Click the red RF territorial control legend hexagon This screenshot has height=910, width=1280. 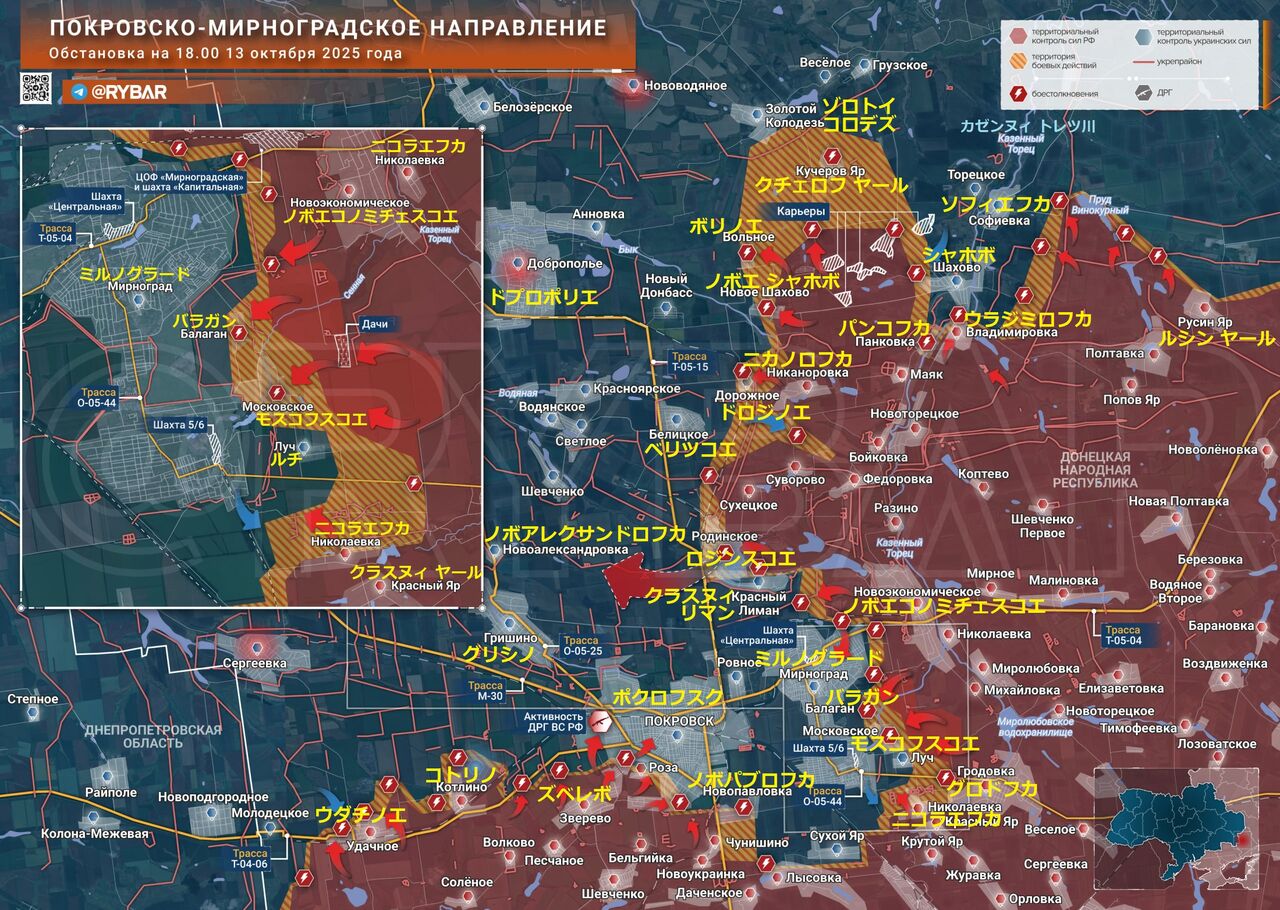1017,38
